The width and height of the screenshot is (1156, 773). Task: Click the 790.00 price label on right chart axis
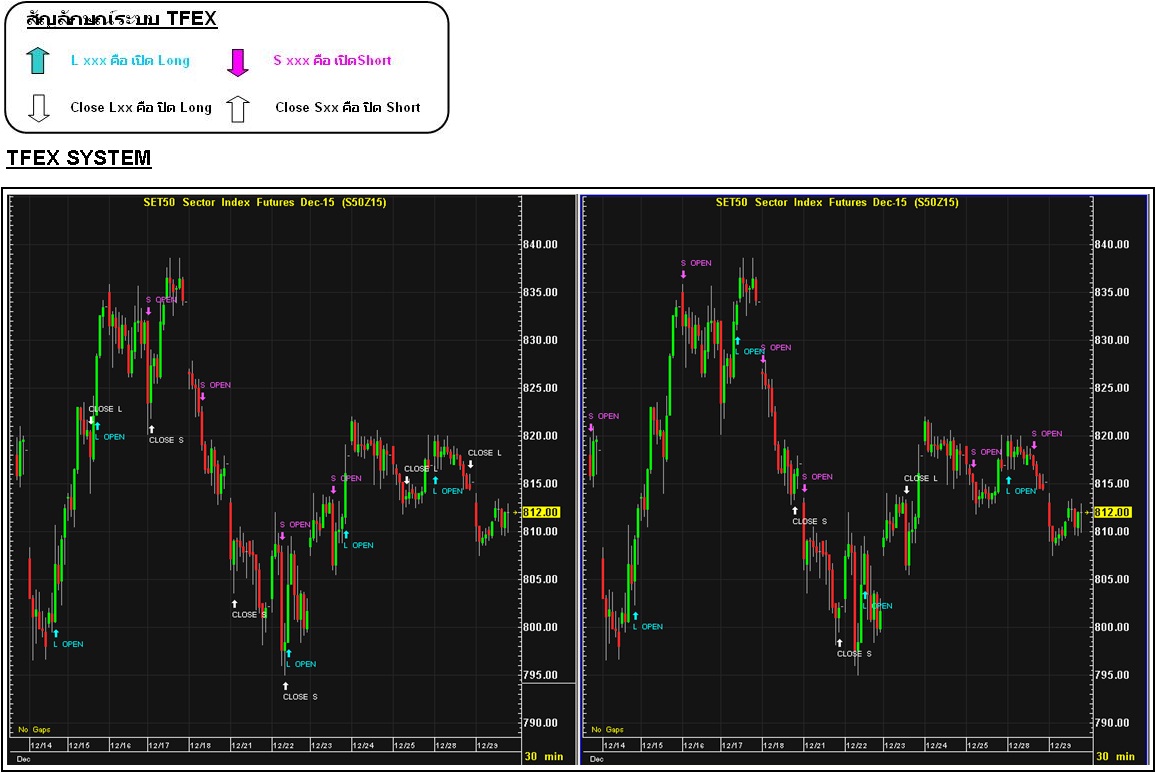(x=1112, y=723)
